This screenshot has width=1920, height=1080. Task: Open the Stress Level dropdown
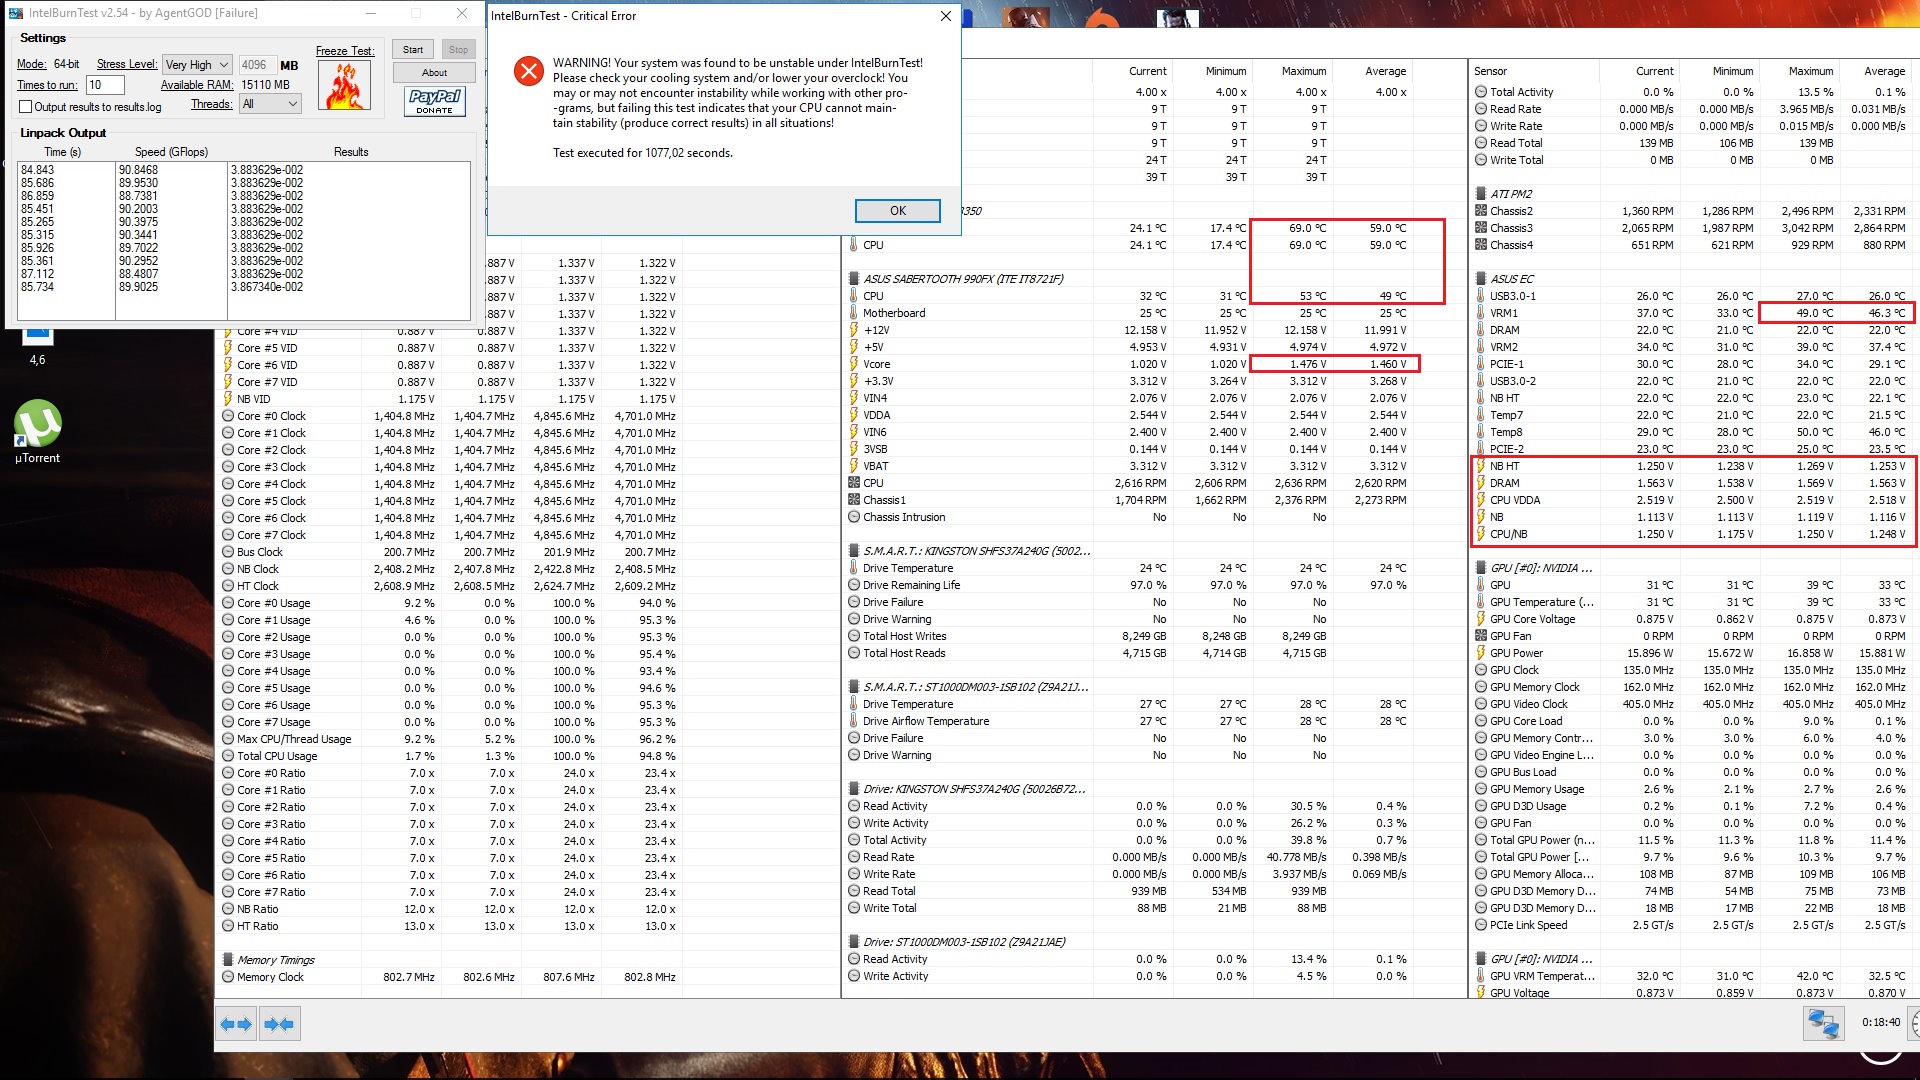(197, 65)
